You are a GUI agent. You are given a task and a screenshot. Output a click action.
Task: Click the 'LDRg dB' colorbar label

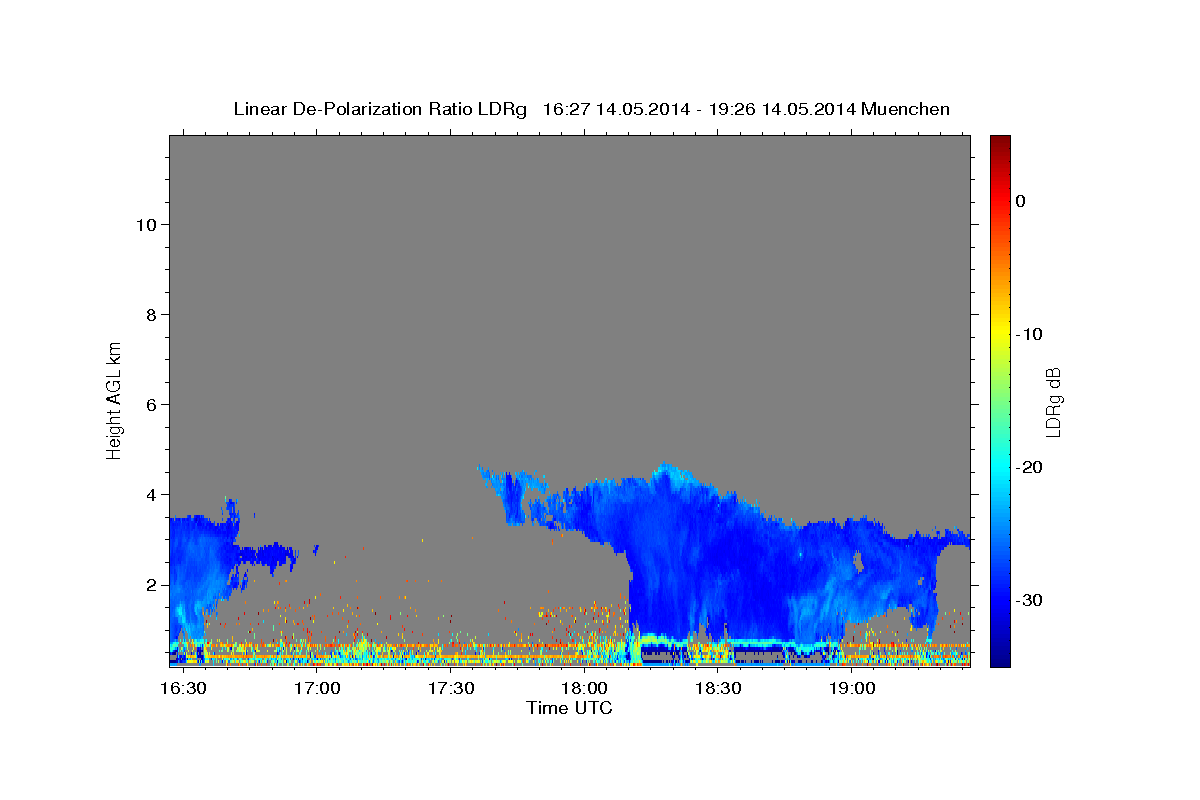coord(1052,402)
